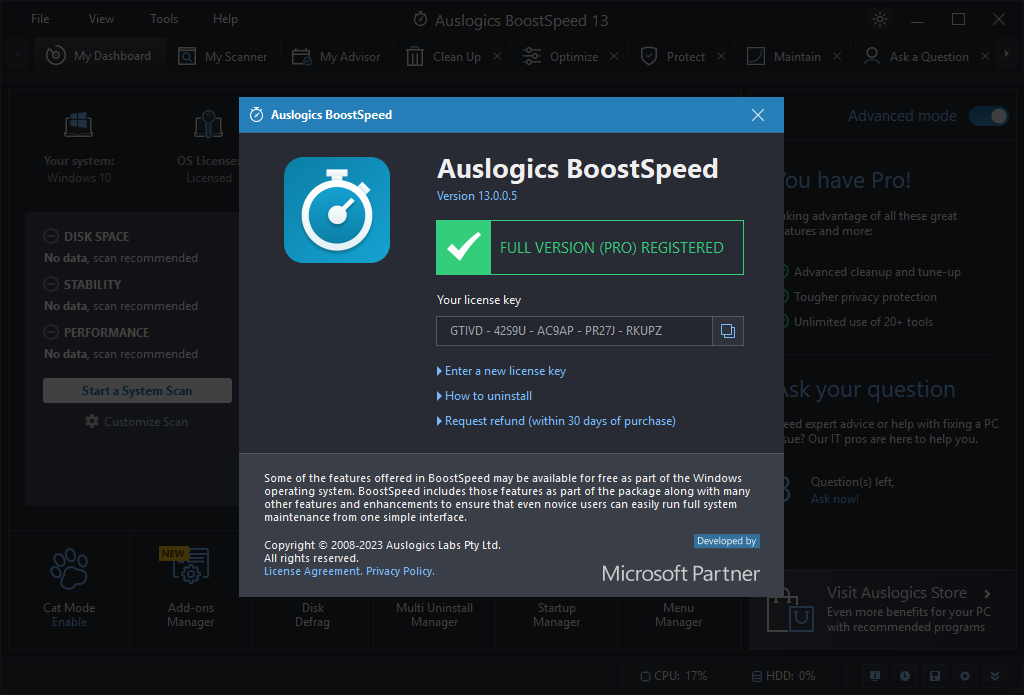Click the HDD usage indicator
Screen dimensions: 1024x695
coord(784,676)
